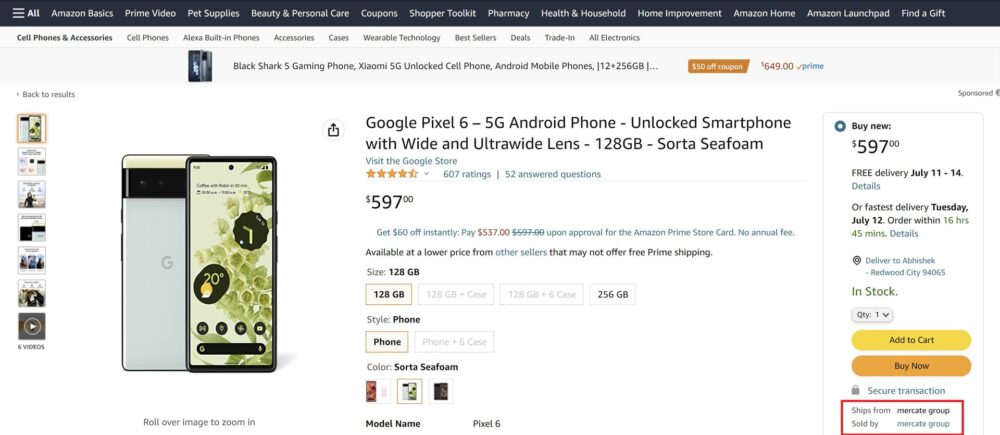Select the first product thumbnail image

[31, 128]
